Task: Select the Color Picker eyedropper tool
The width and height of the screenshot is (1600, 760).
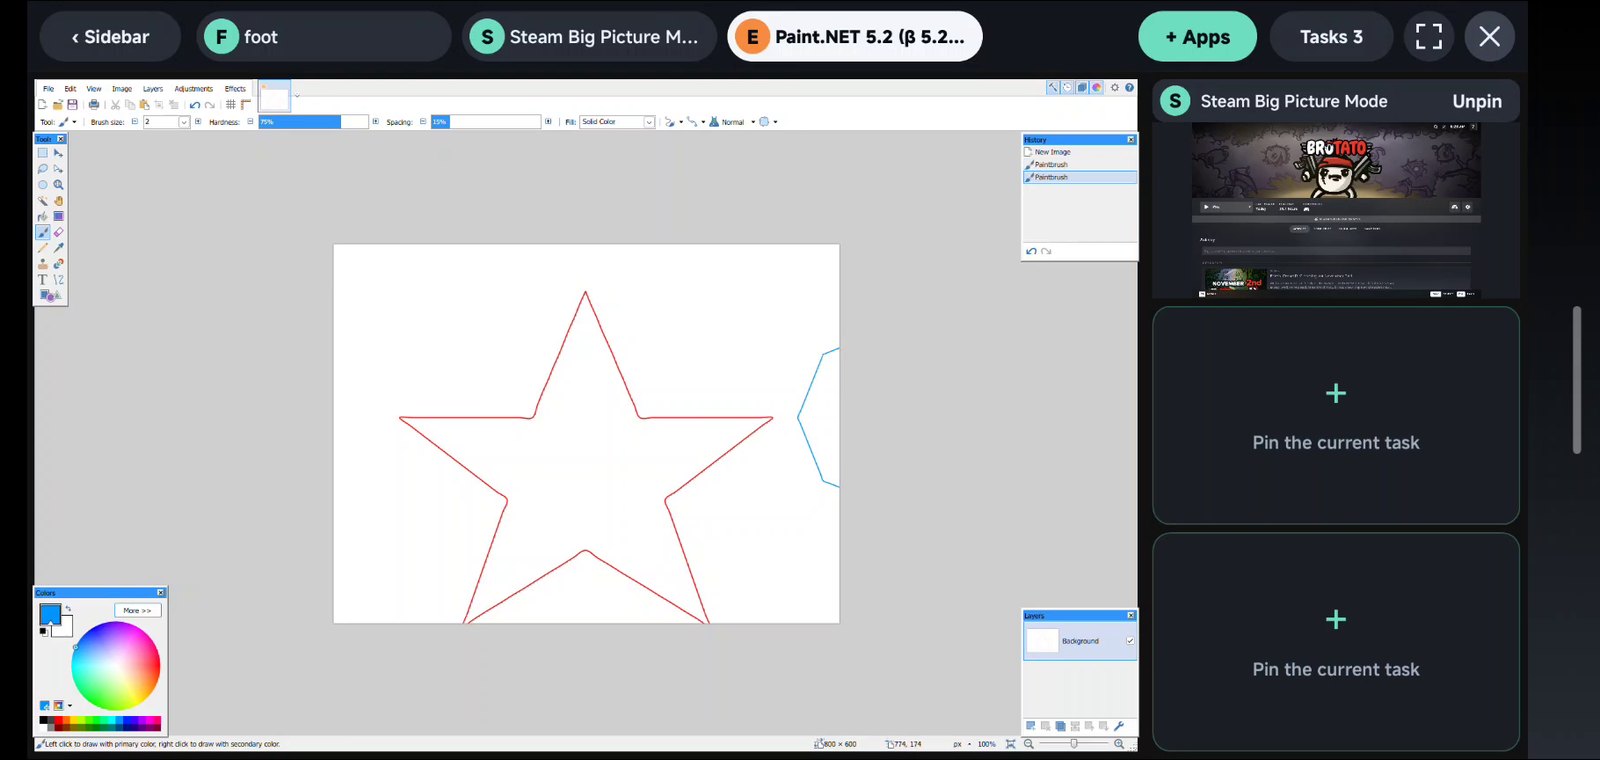Action: [58, 248]
